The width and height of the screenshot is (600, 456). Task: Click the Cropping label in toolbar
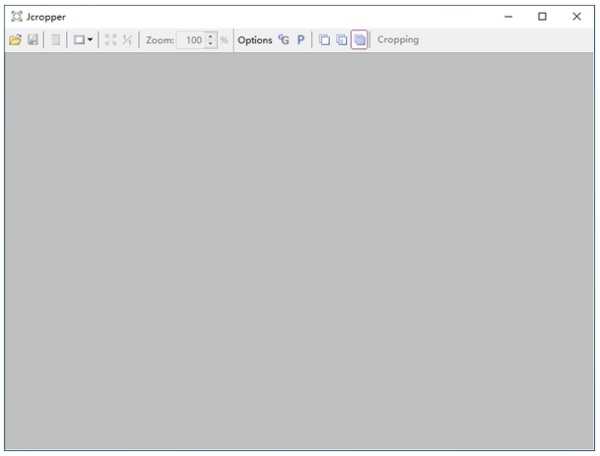[398, 40]
